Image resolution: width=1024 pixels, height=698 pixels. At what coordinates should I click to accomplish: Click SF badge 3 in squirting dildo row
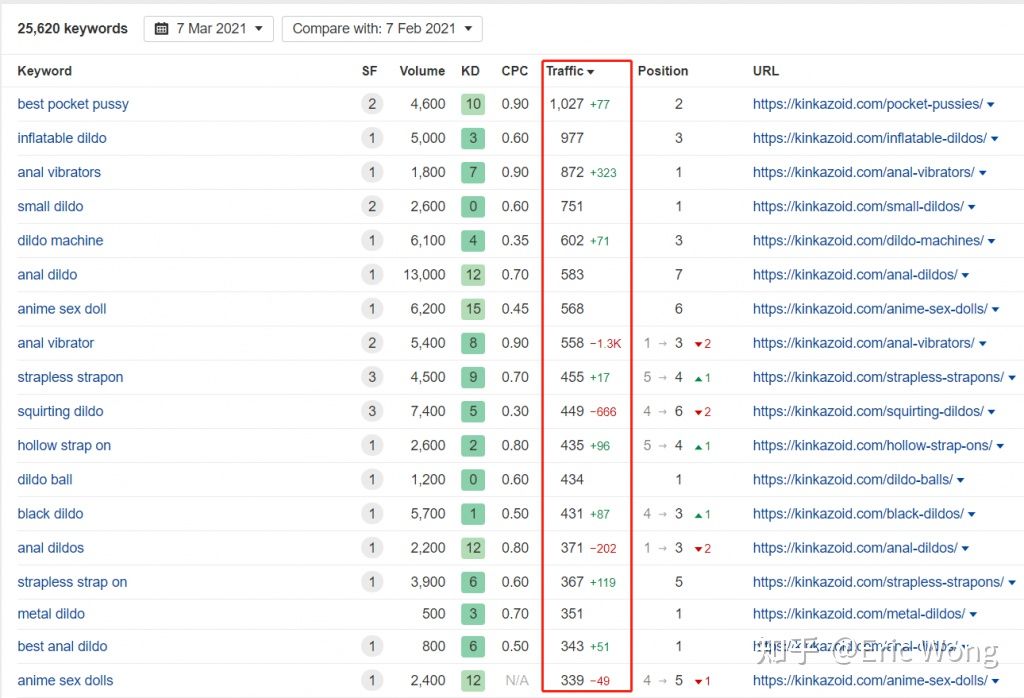pyautogui.click(x=372, y=411)
